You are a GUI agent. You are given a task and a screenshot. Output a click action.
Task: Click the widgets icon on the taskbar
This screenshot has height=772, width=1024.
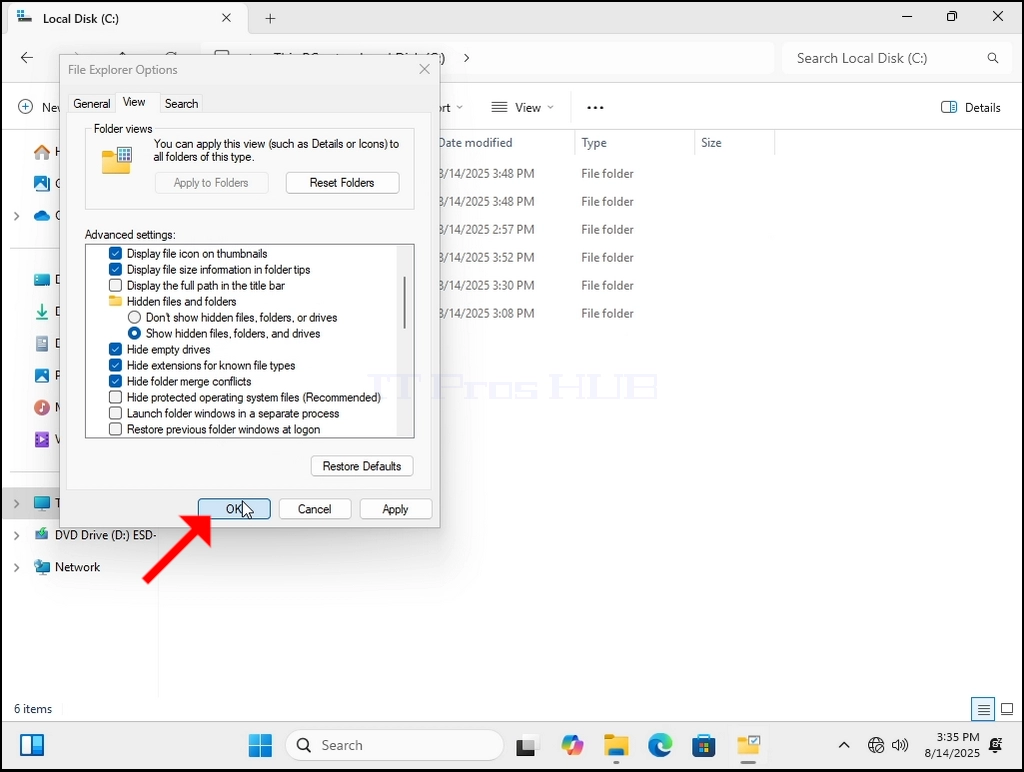[x=31, y=745]
